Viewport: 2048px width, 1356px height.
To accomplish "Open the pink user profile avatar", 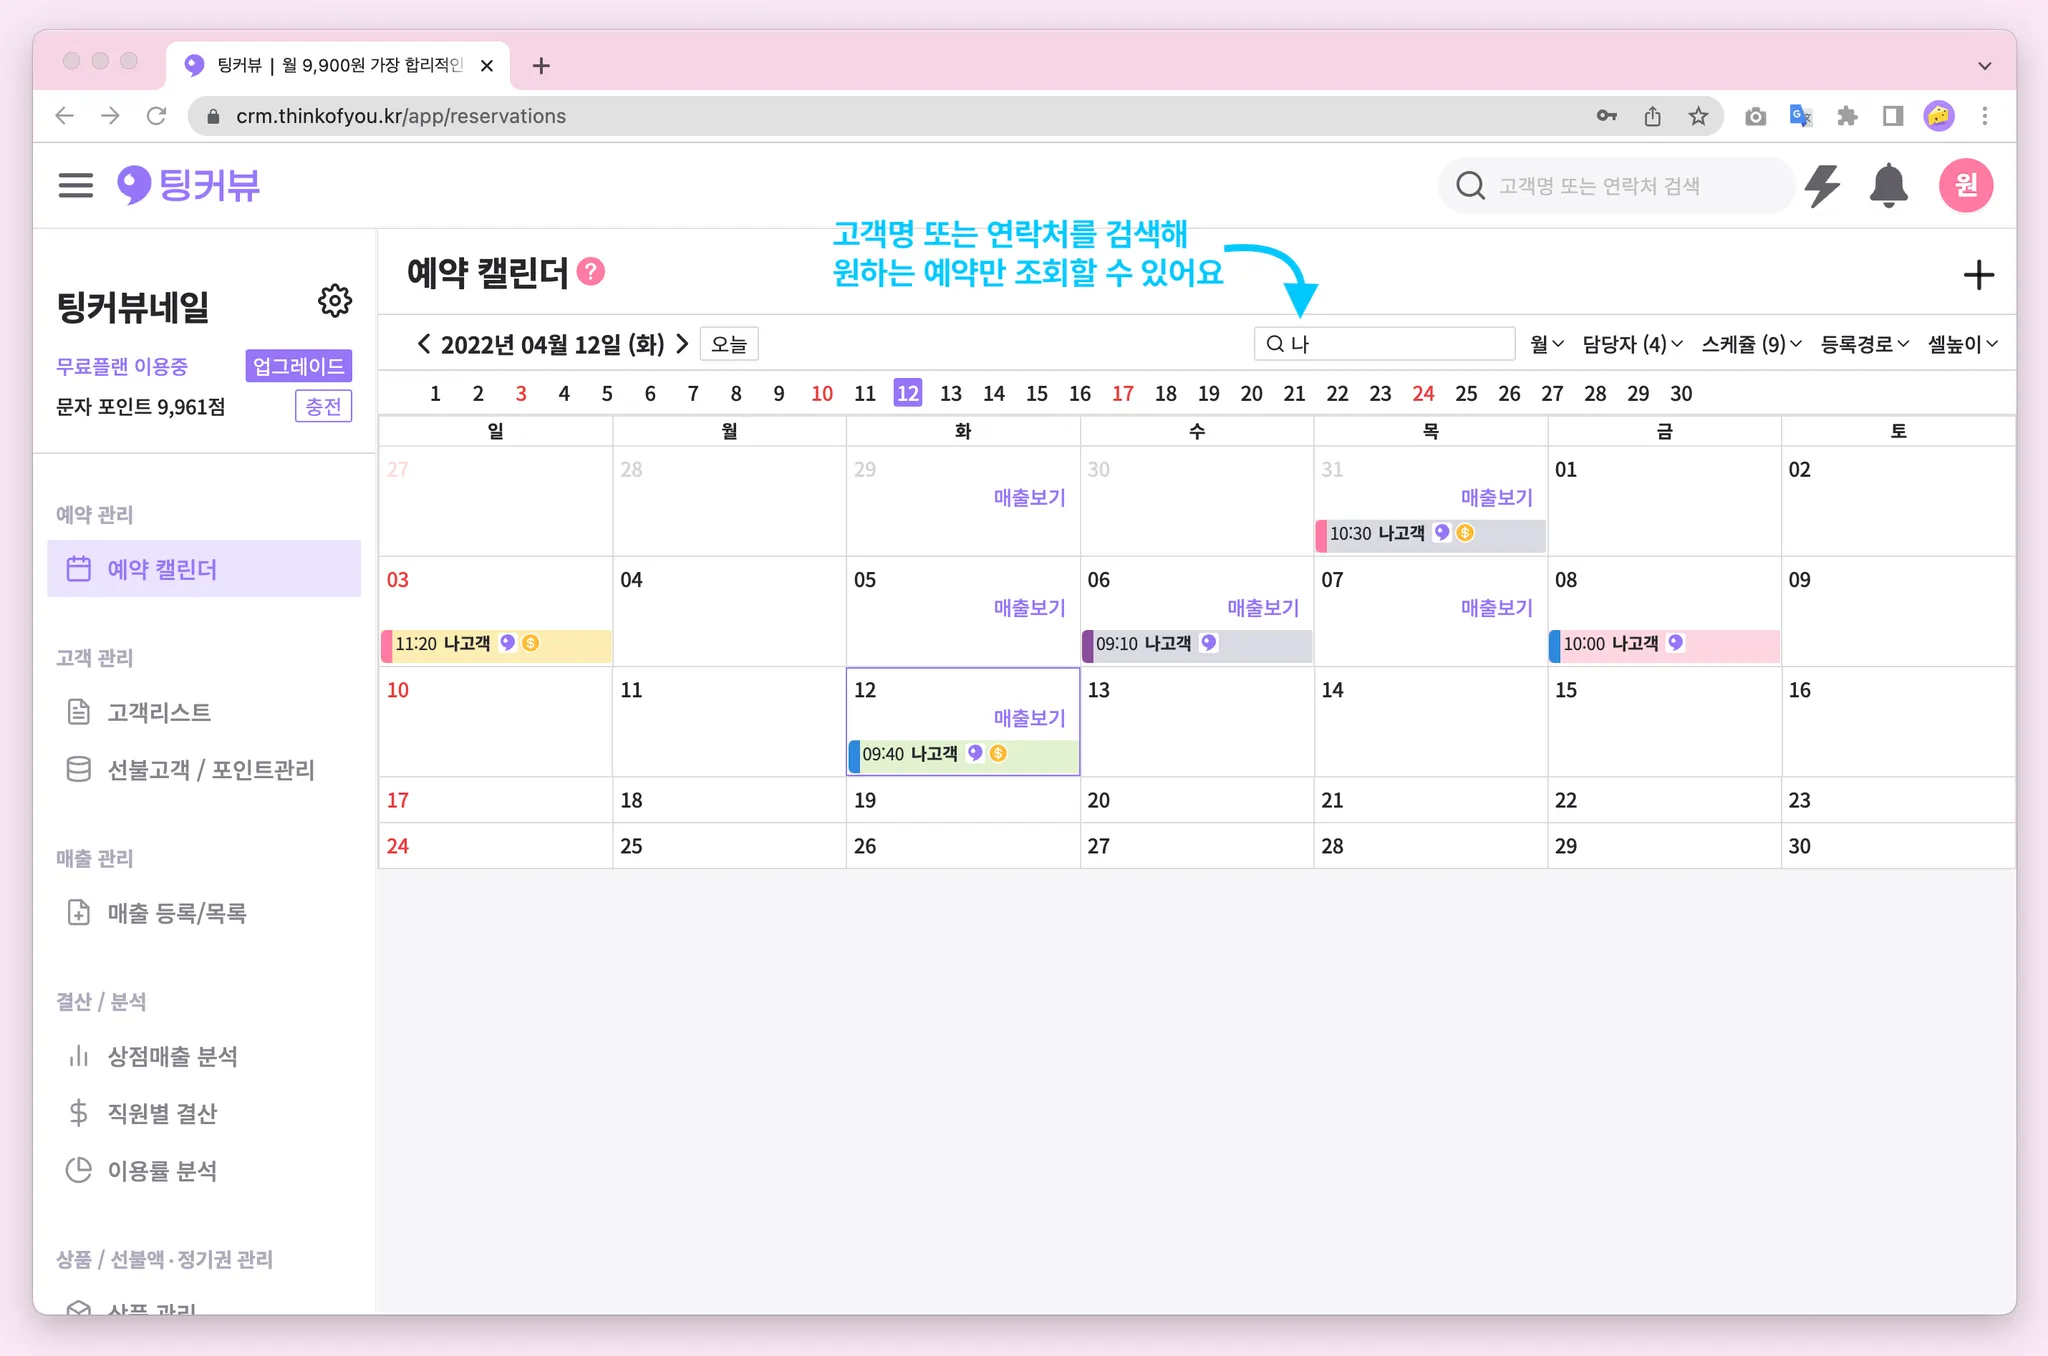I will tap(1965, 186).
